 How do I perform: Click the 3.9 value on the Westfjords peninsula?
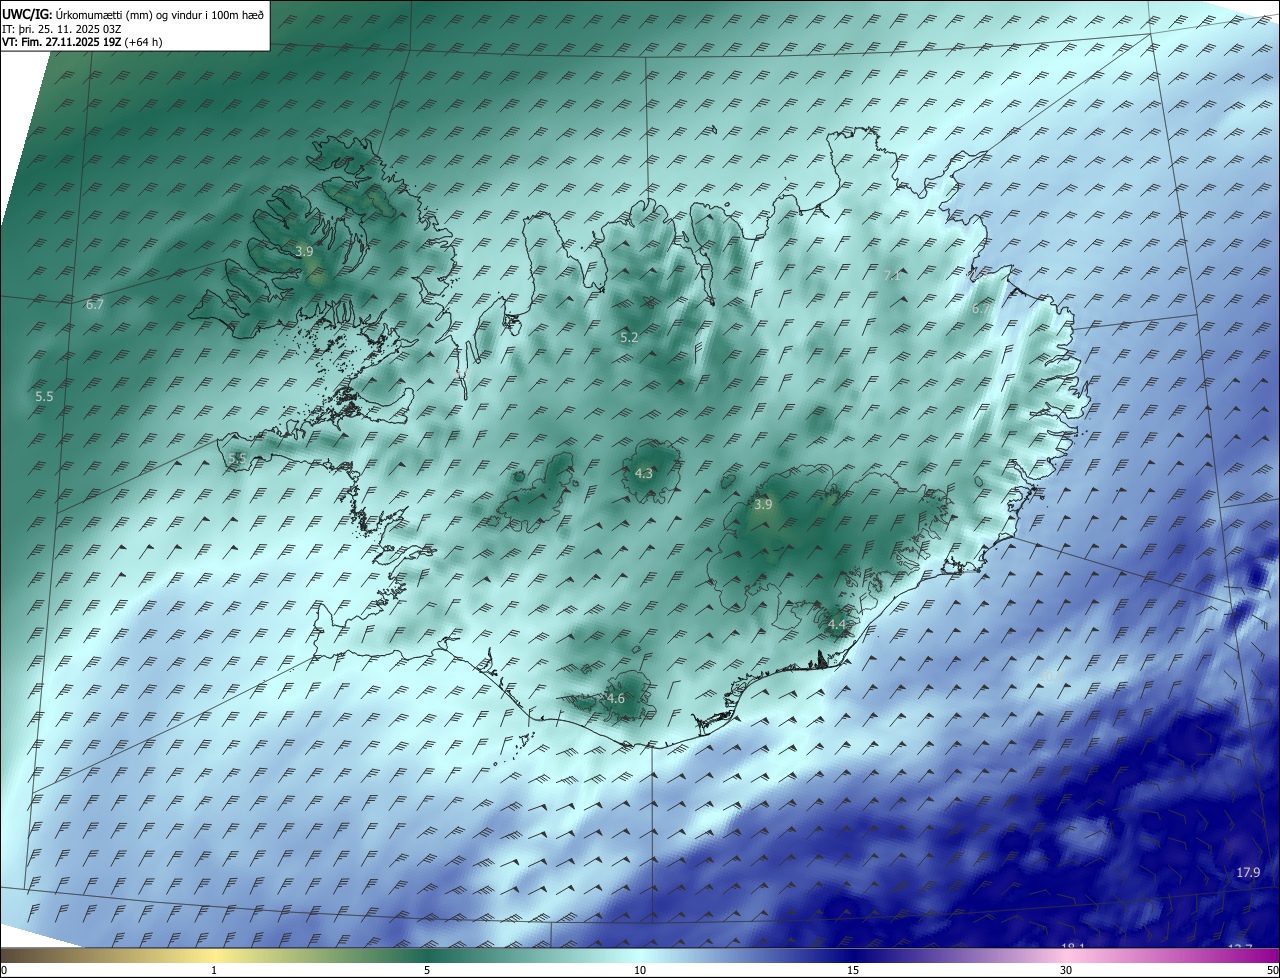click(305, 252)
